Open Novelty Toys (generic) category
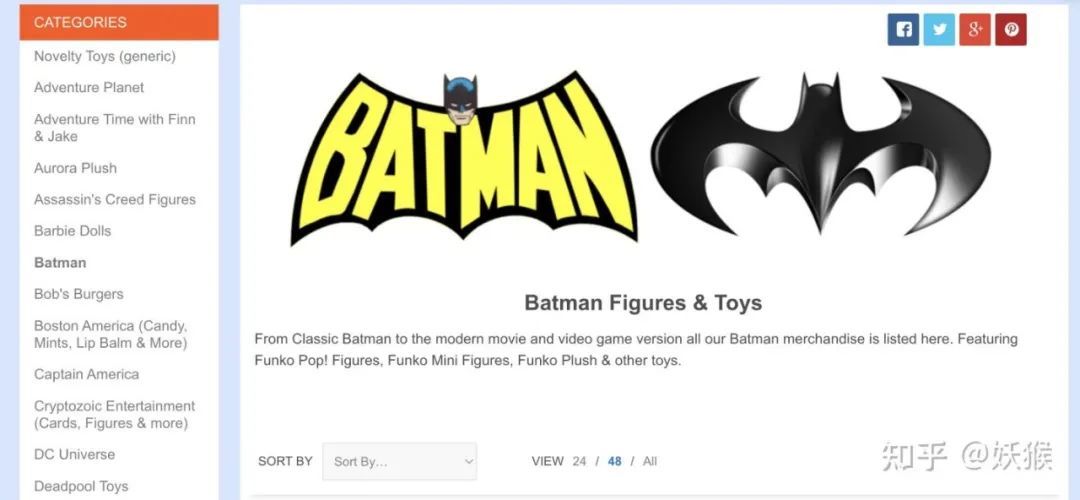The image size is (1080, 500). 105,56
